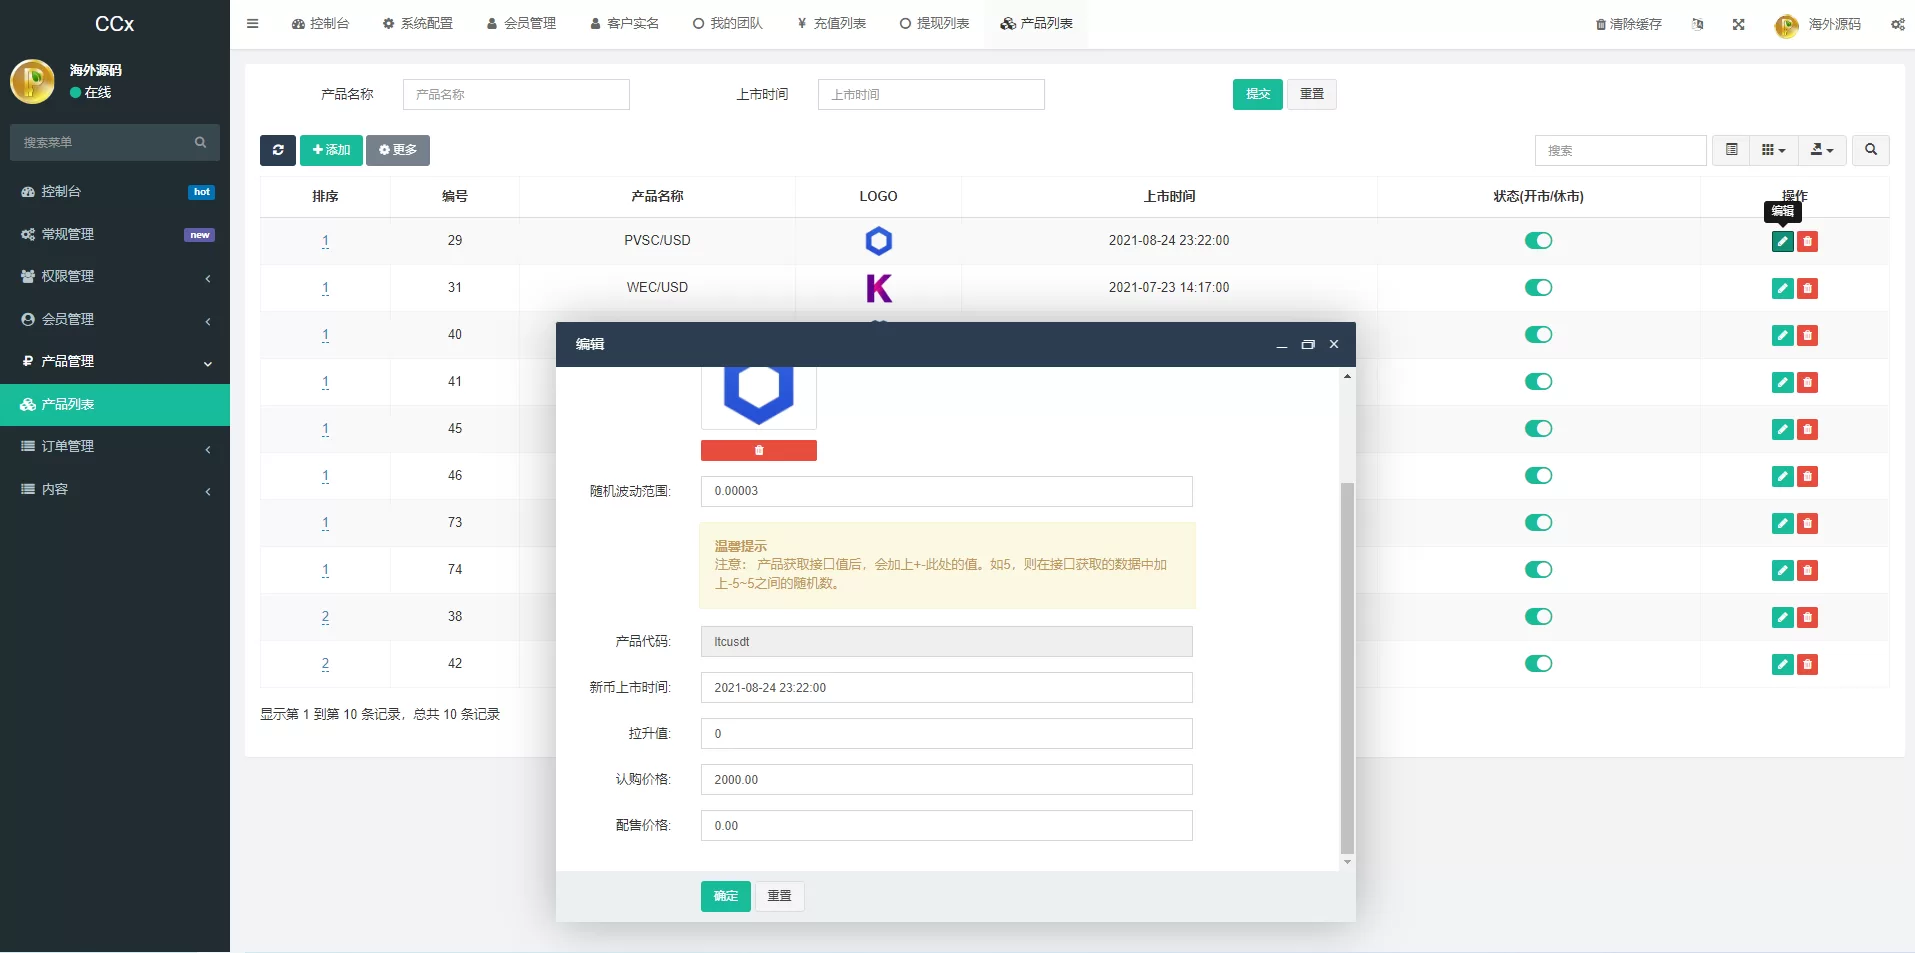Edit the WEC/USD product row
This screenshot has height=953, width=1915.
[1782, 289]
